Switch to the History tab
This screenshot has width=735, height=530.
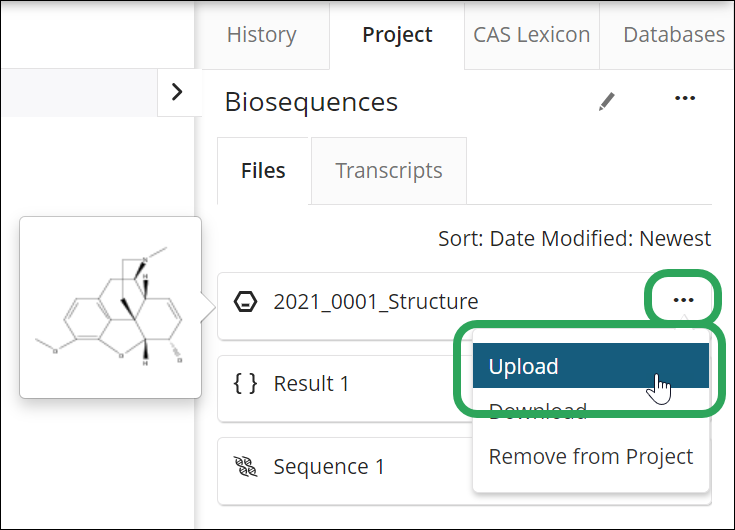pos(261,34)
